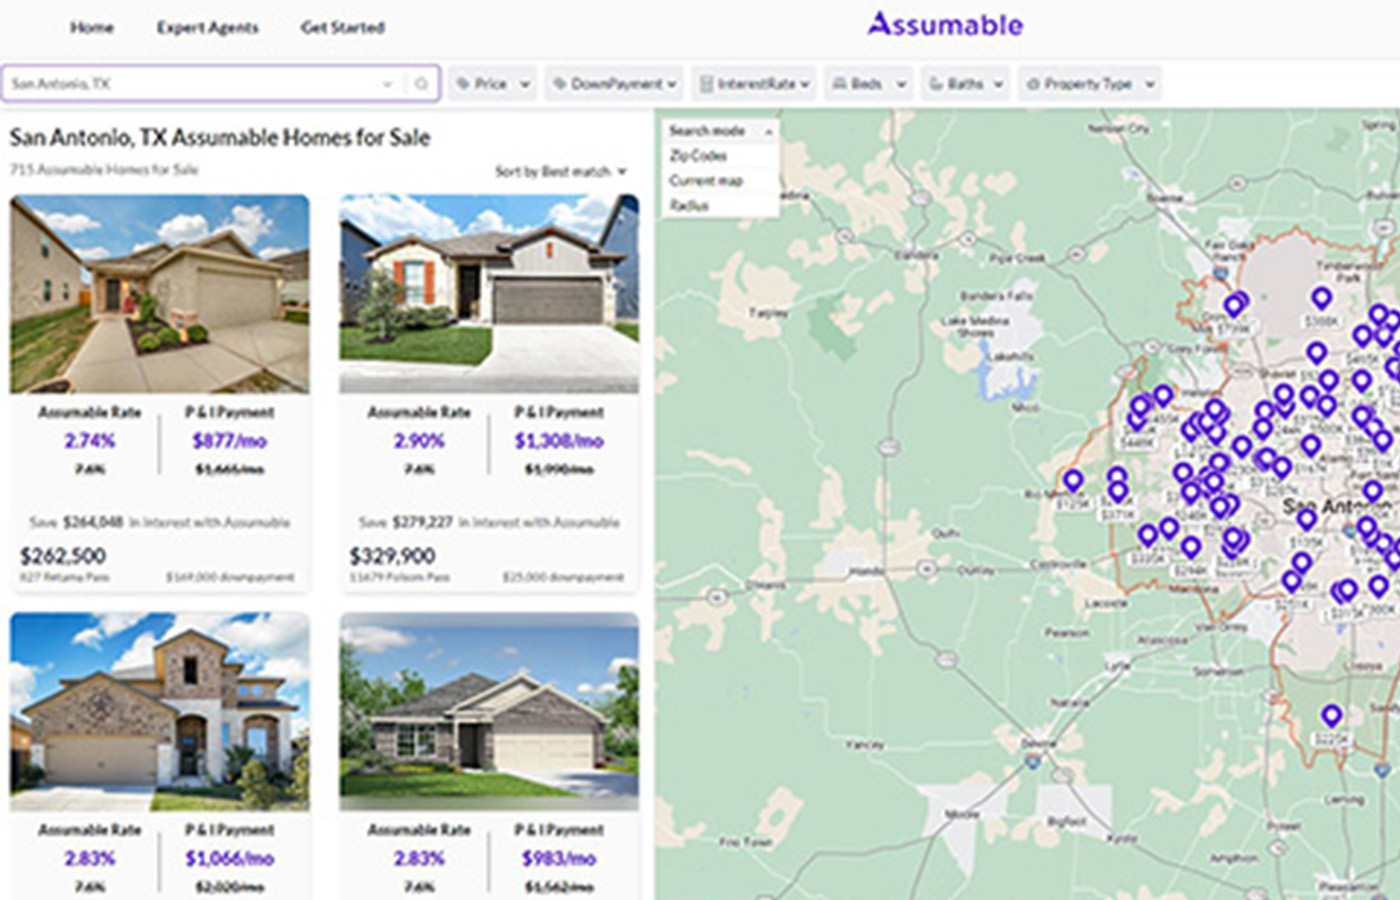
Task: Open the listing photo with $983/mo payment
Action: click(489, 711)
